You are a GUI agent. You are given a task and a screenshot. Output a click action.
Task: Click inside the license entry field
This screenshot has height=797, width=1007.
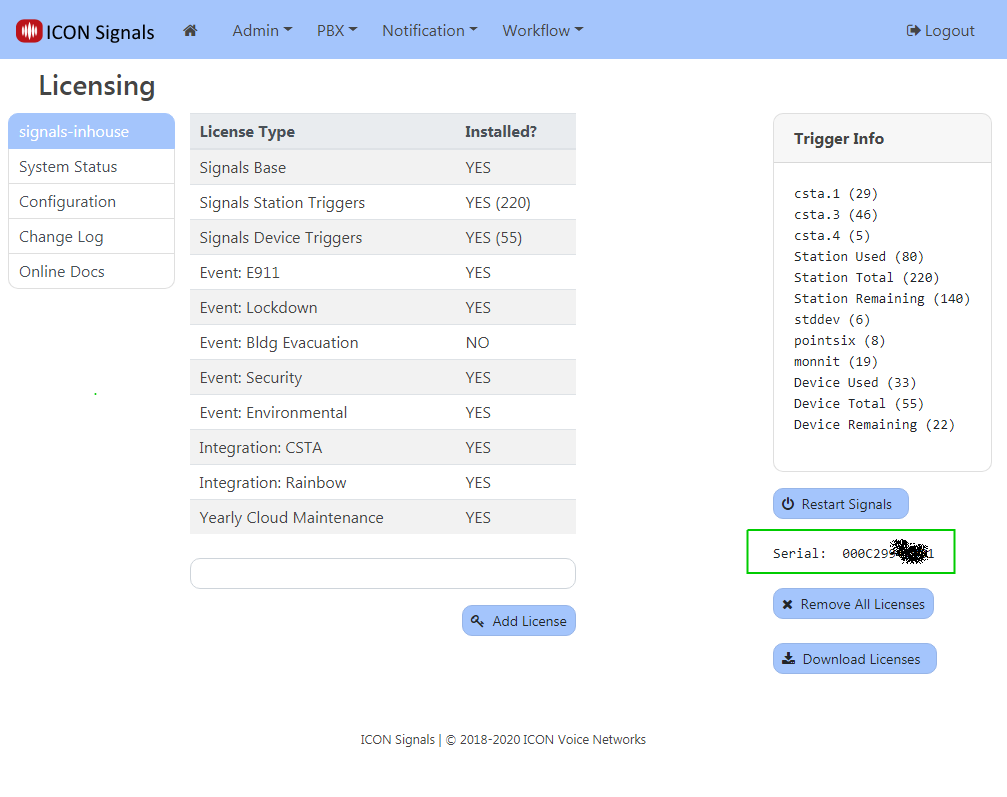pyautogui.click(x=382, y=573)
